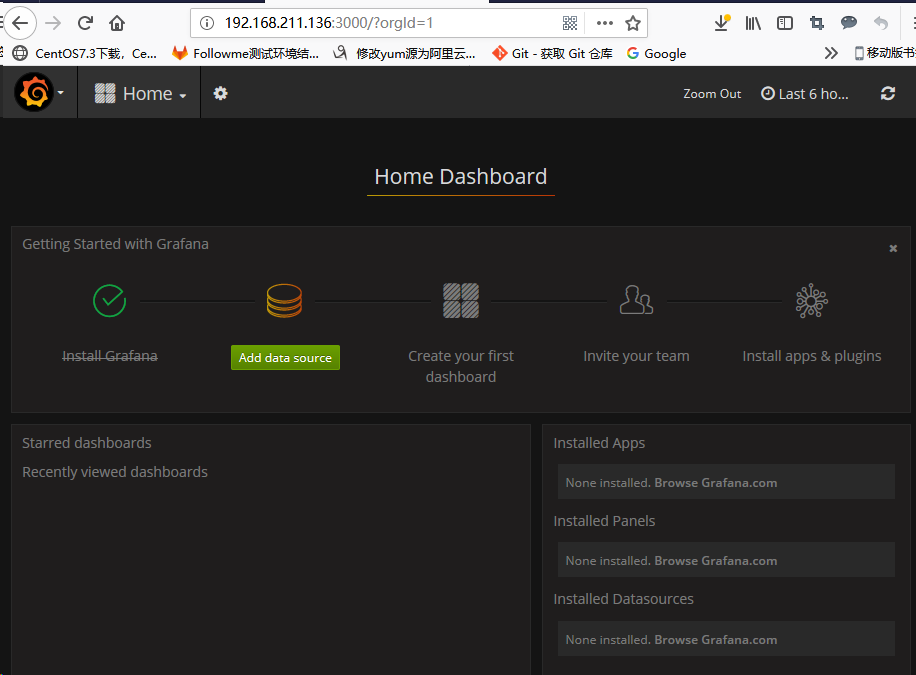Click the Home Dashboard title
The height and width of the screenshot is (675, 916).
click(461, 176)
